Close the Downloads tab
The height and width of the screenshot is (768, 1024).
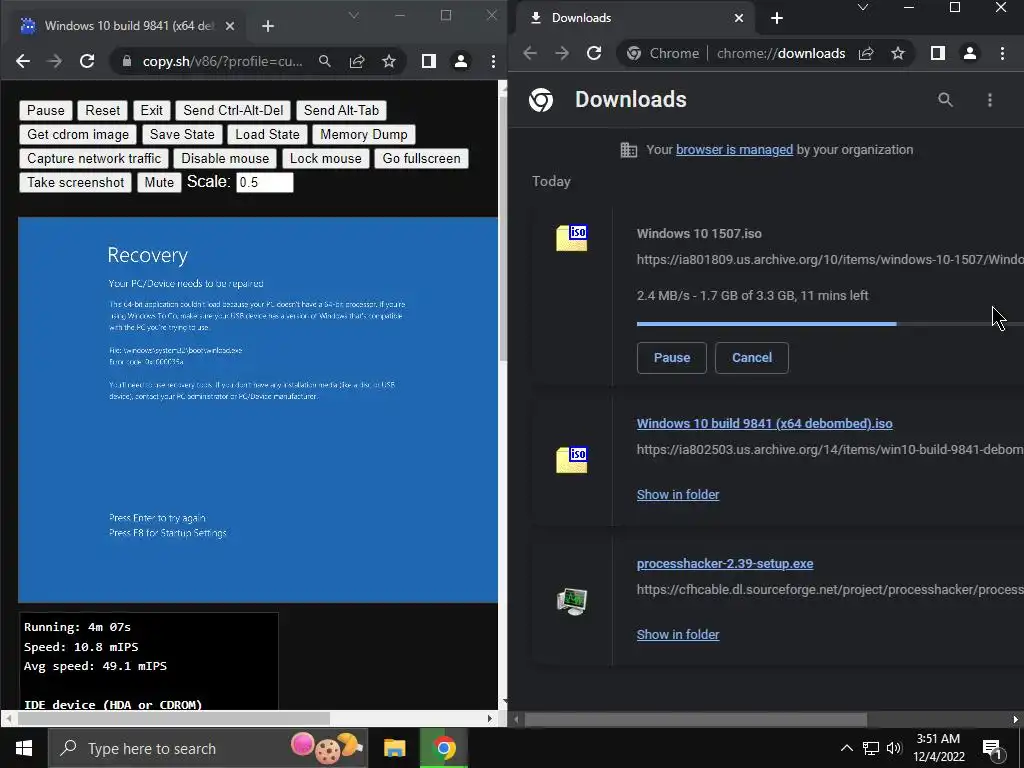click(739, 18)
